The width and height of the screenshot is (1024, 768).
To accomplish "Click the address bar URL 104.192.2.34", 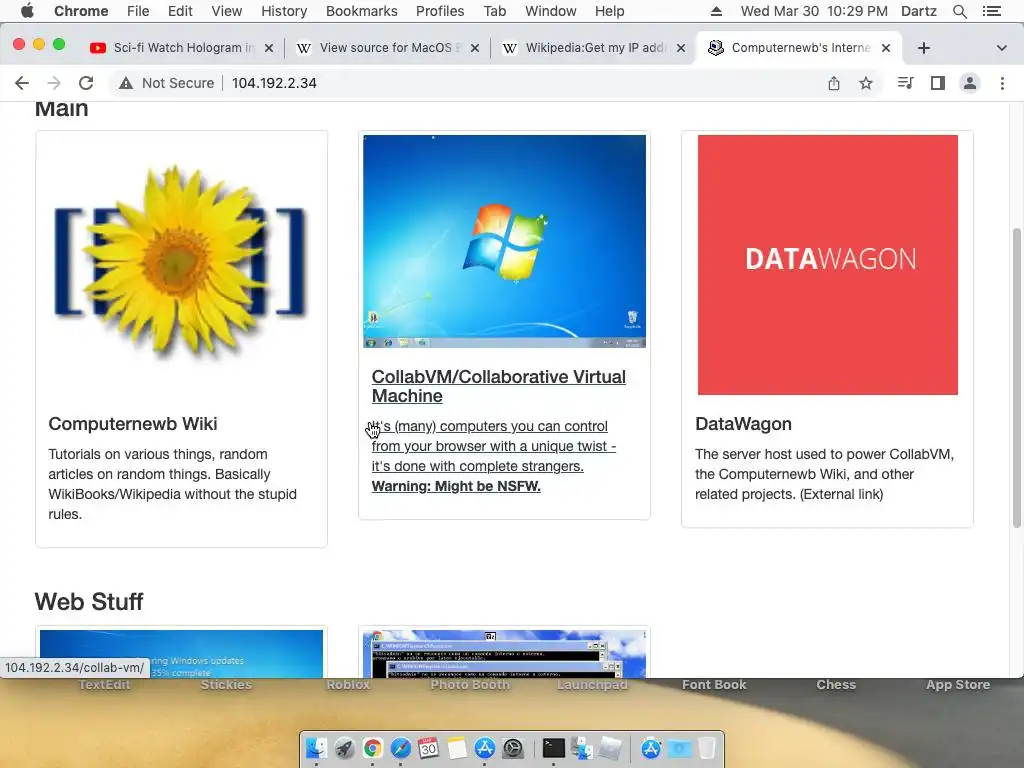I will 274,83.
